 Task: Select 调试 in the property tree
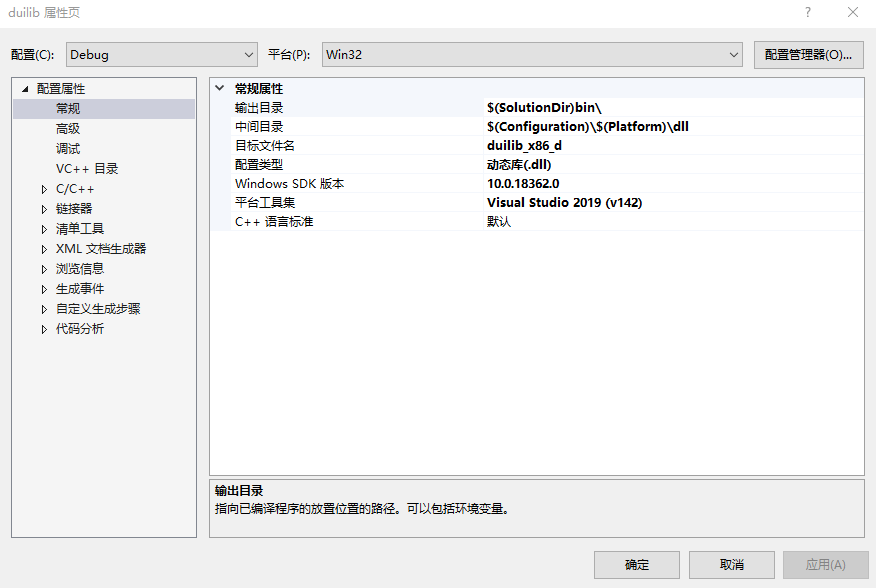pos(68,149)
